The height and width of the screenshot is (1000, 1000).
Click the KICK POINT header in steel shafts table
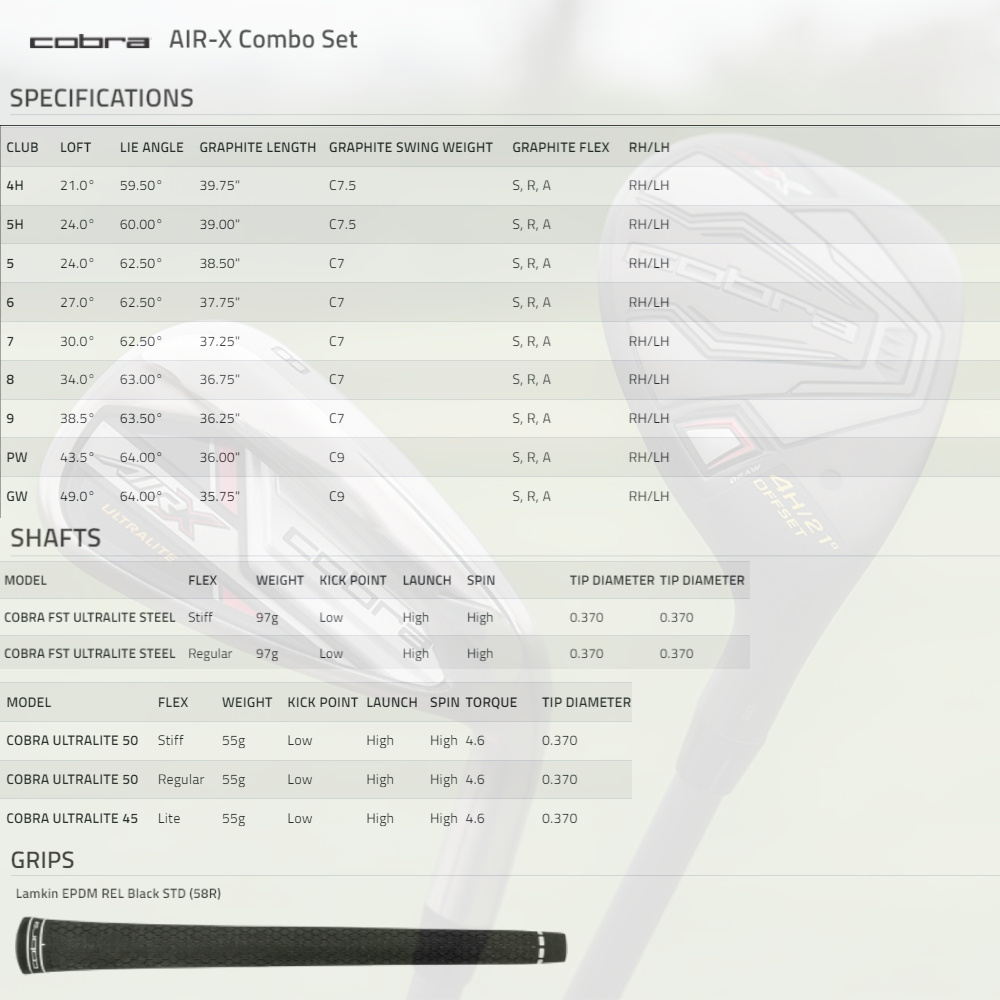pos(352,580)
